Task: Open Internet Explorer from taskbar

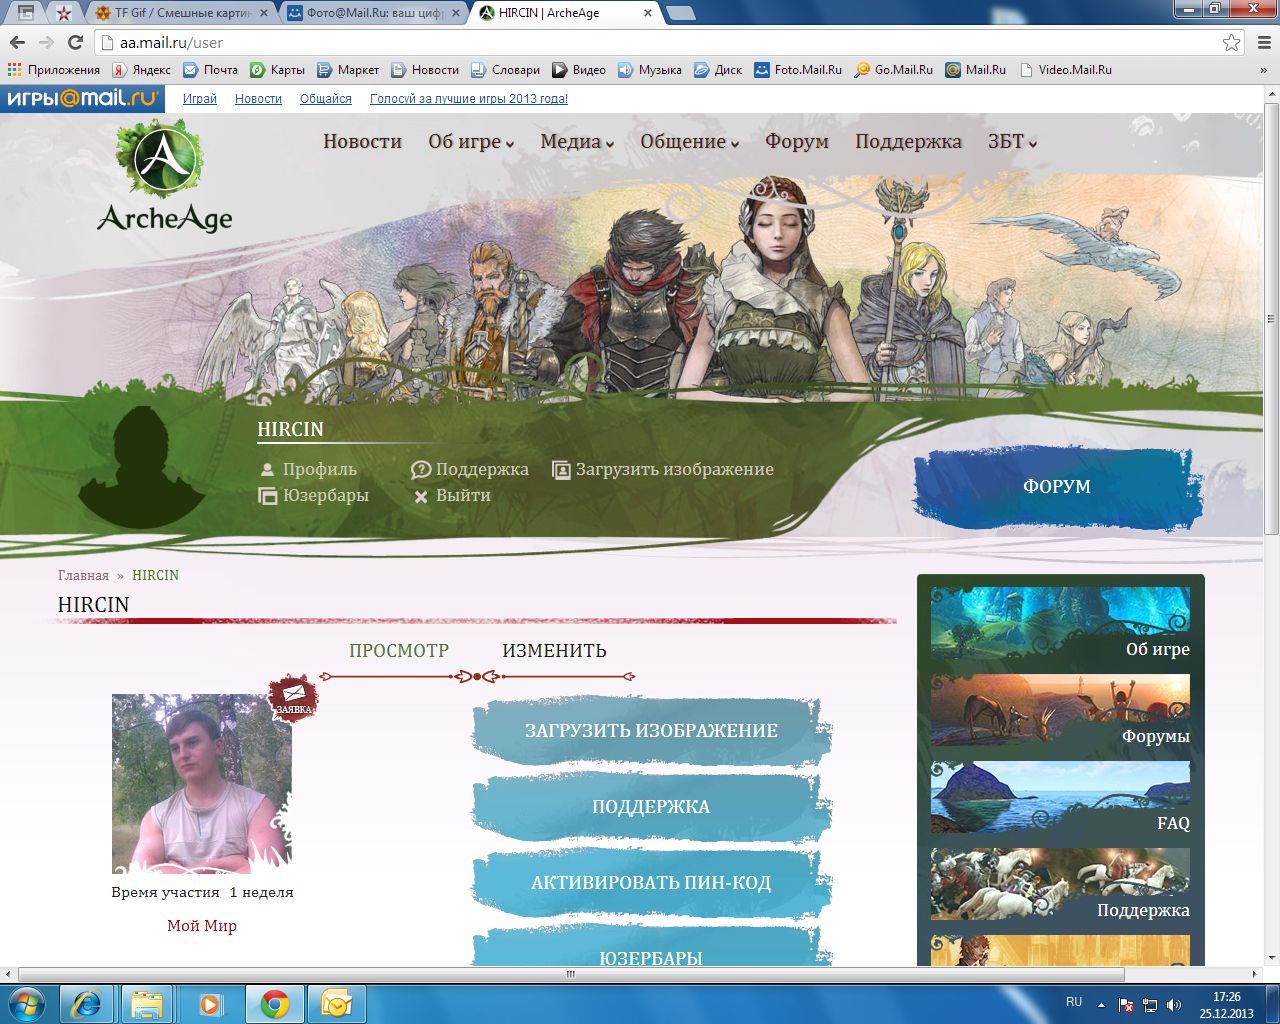Action: [x=87, y=1003]
